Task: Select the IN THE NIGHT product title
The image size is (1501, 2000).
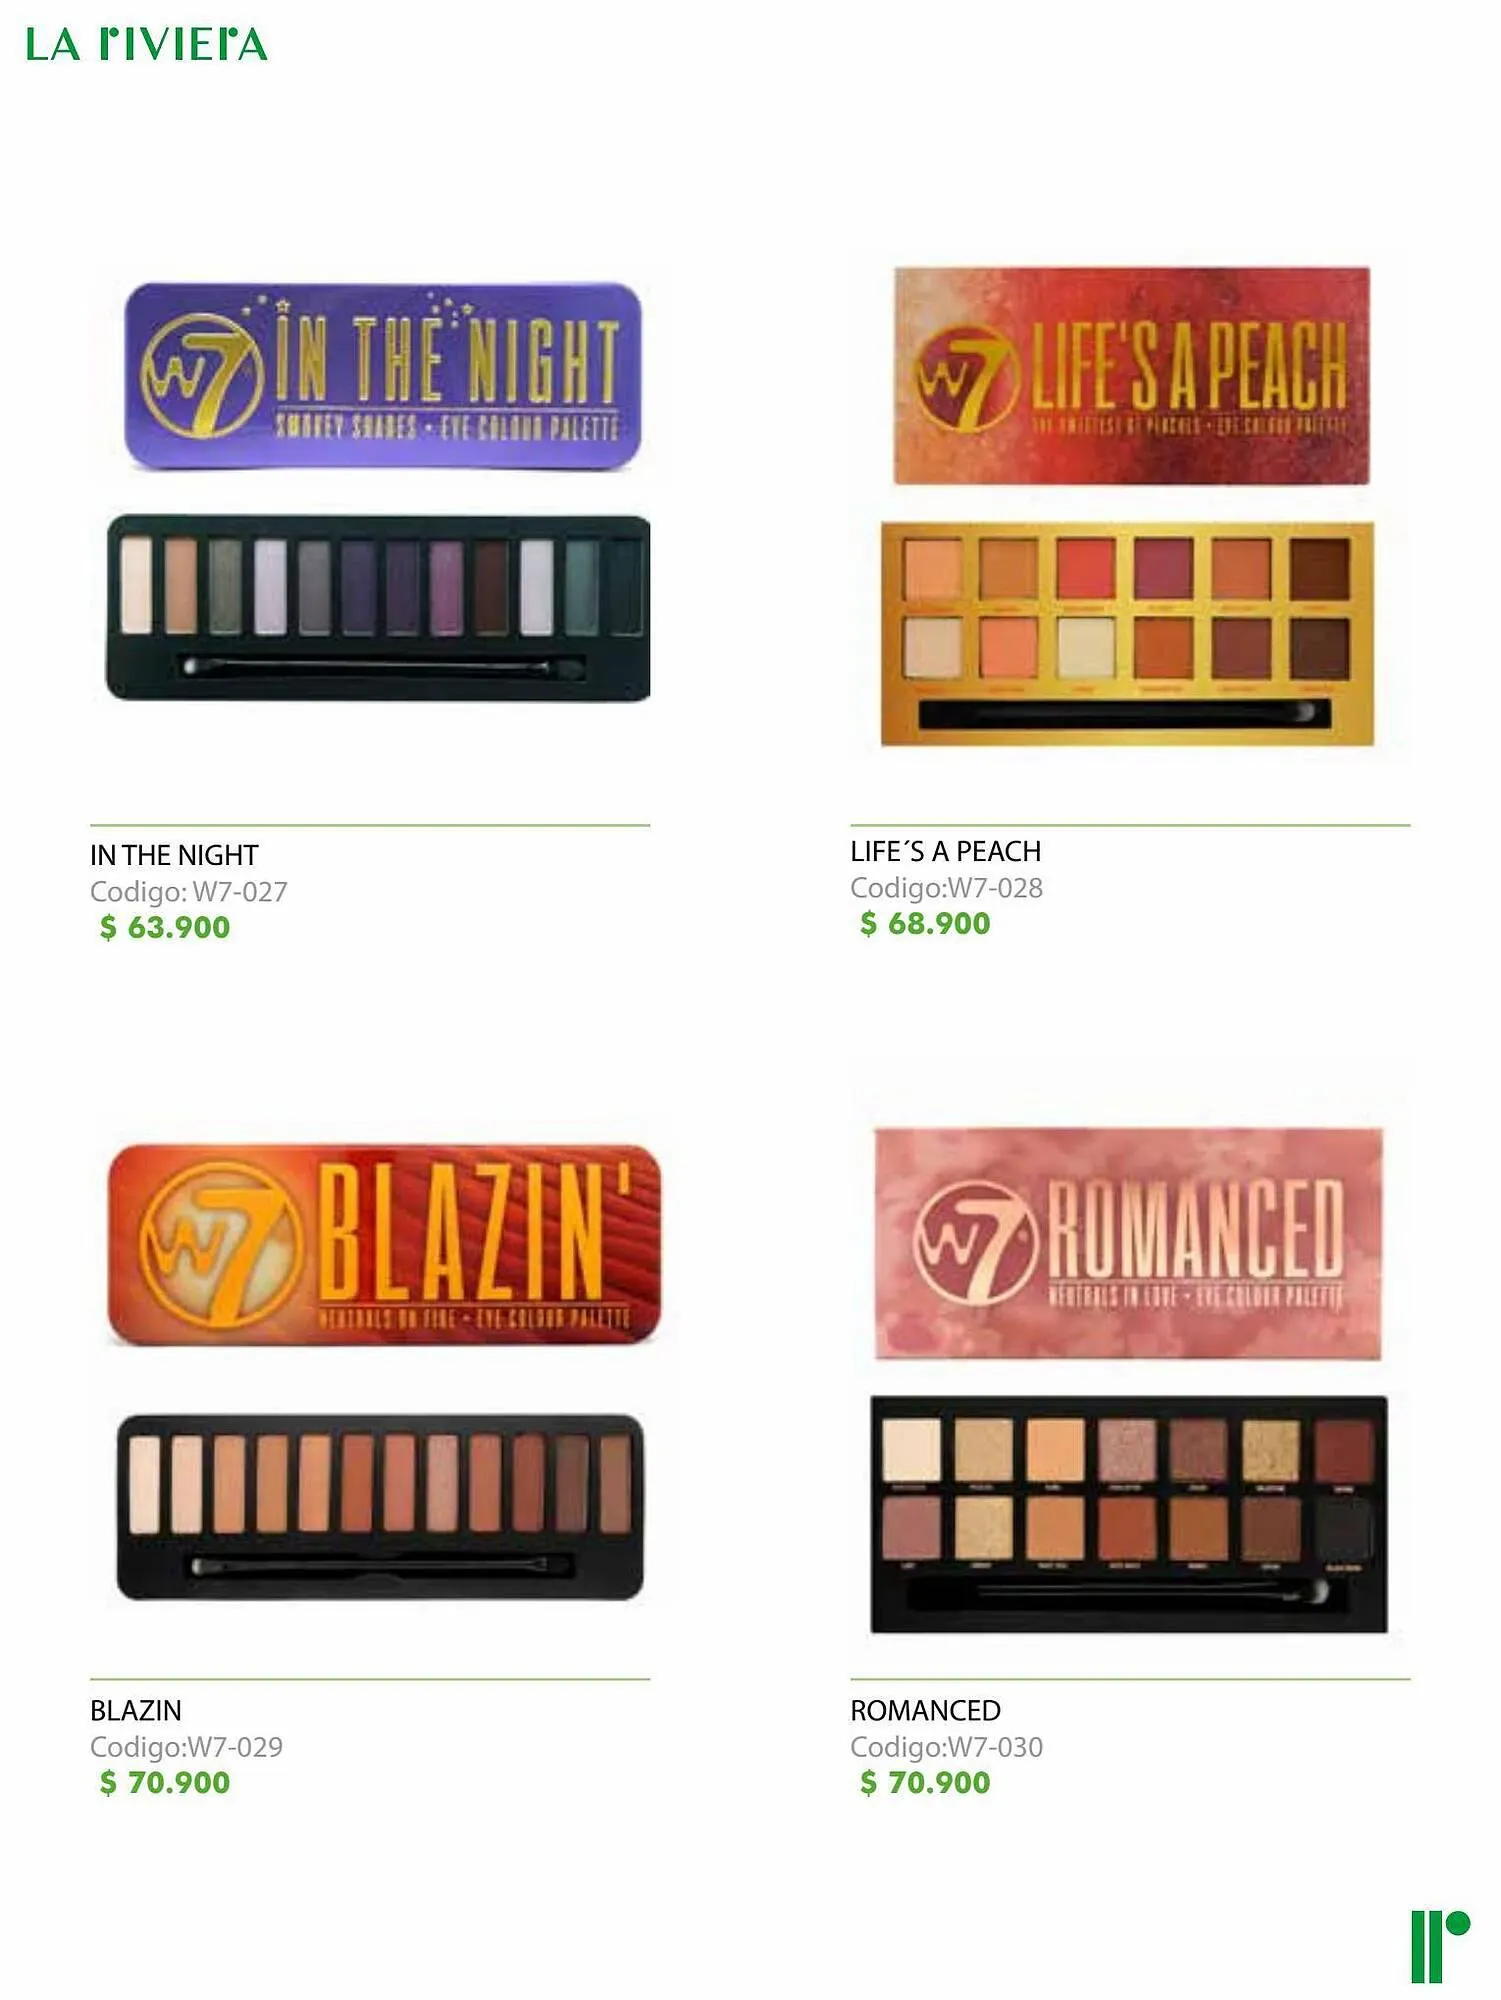Action: point(174,855)
